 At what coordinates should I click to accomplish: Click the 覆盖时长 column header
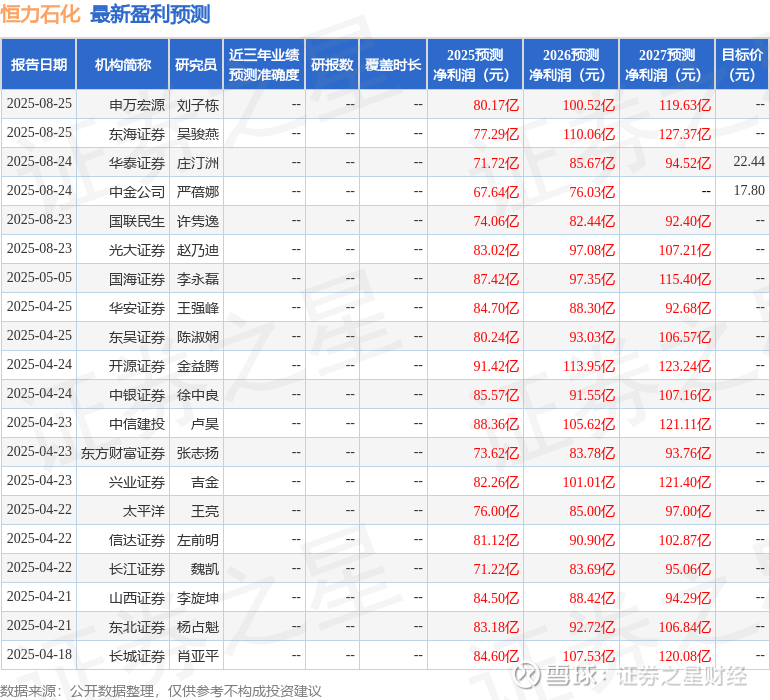pos(393,64)
